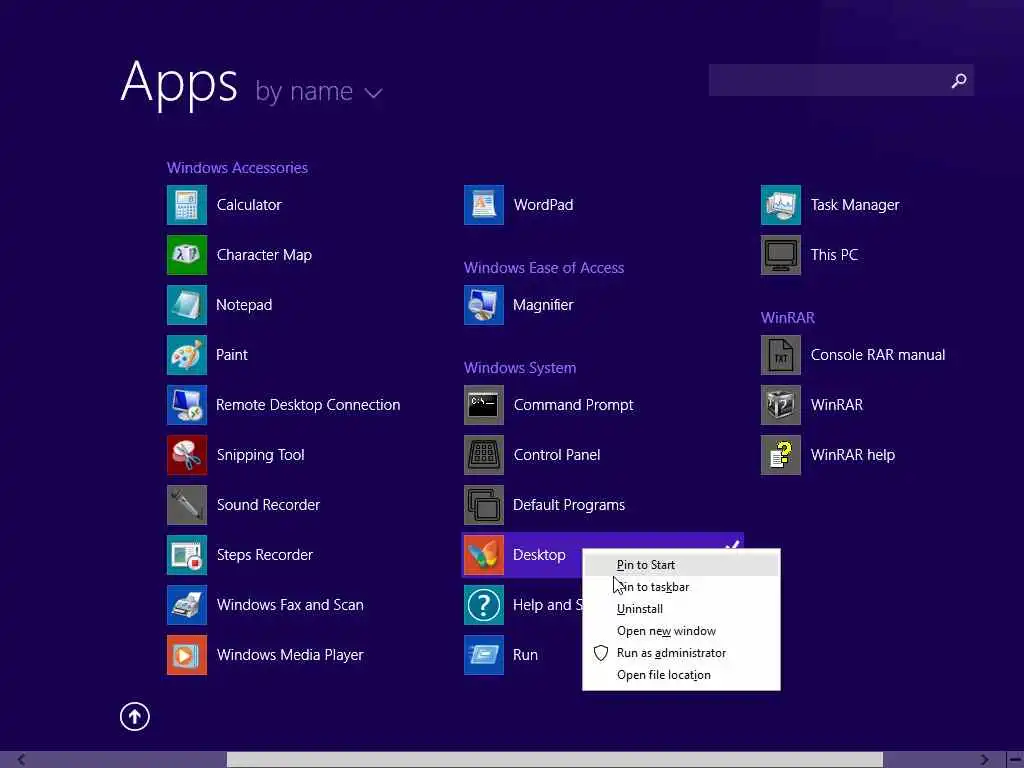Click the 'WinRAR help' label

[853, 455]
